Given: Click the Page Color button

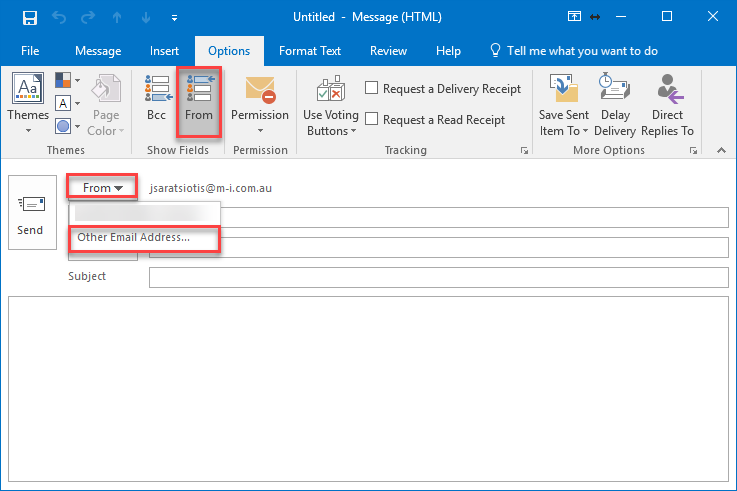Looking at the screenshot, I should pyautogui.click(x=106, y=104).
